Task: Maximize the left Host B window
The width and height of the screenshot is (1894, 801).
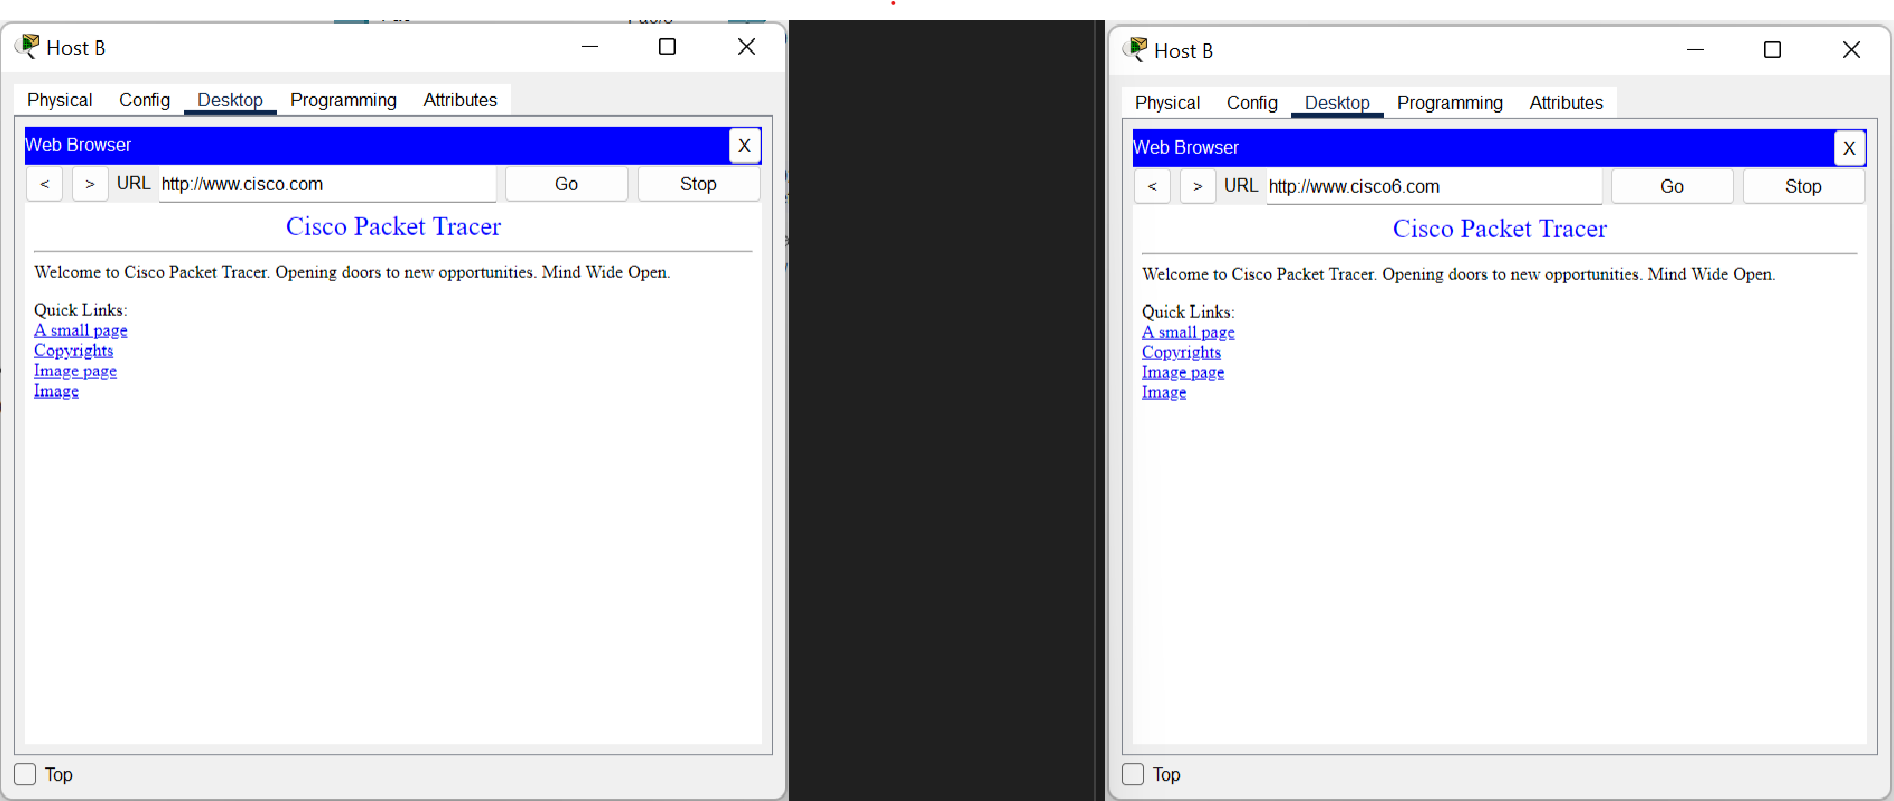Action: 667,47
